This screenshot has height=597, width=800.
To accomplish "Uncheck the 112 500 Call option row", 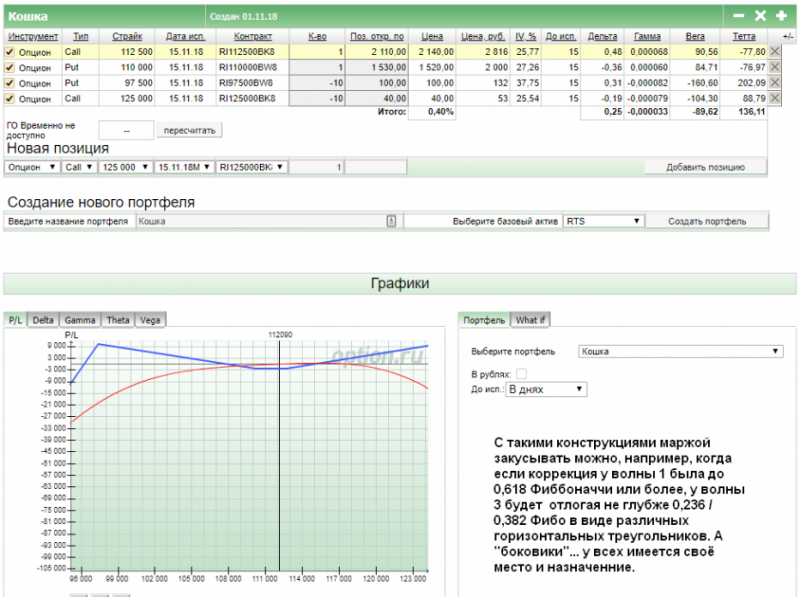I will [x=11, y=51].
